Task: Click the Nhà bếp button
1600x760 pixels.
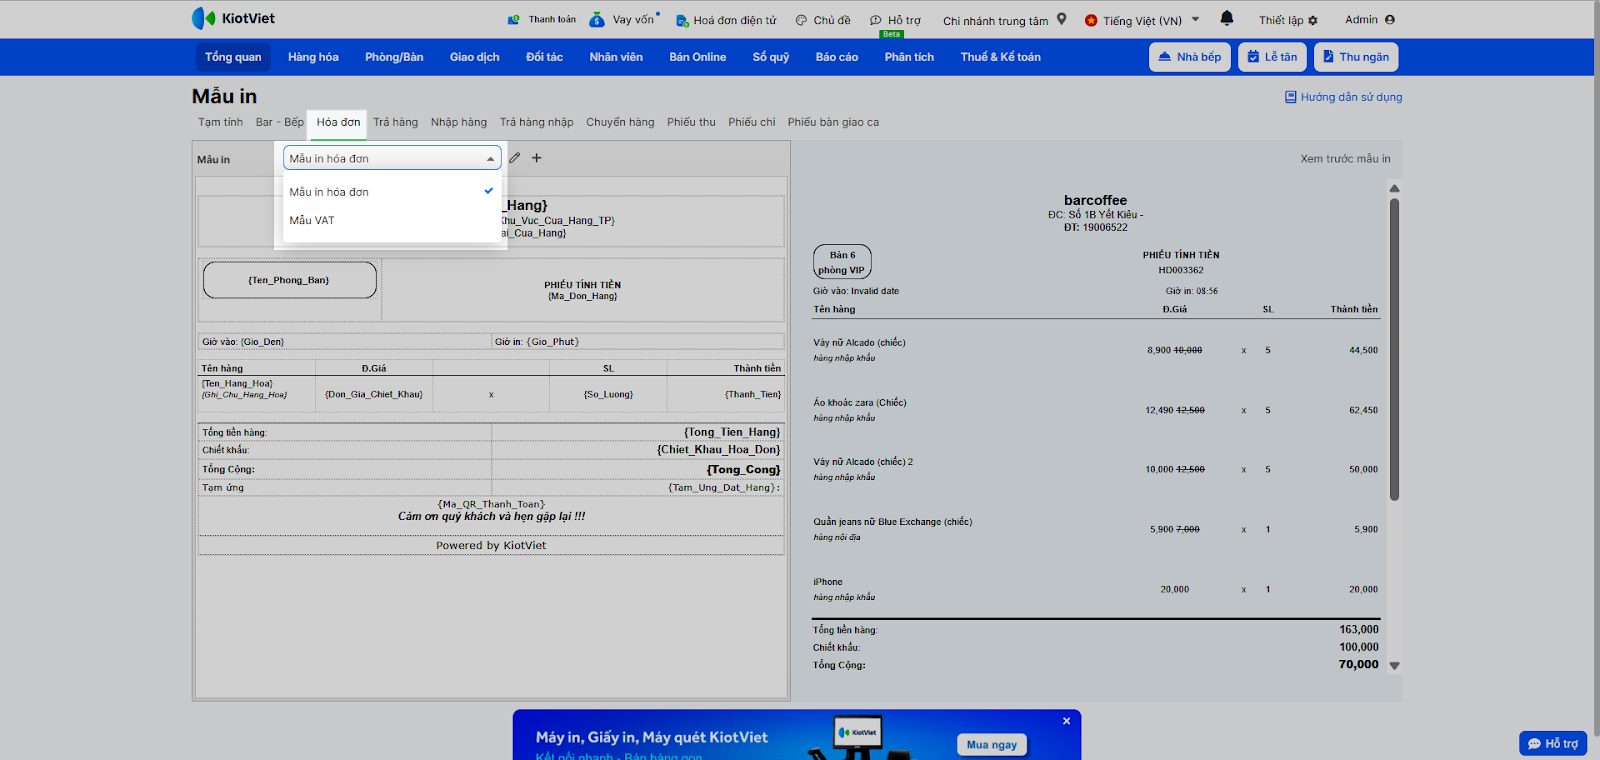Action: [1189, 57]
